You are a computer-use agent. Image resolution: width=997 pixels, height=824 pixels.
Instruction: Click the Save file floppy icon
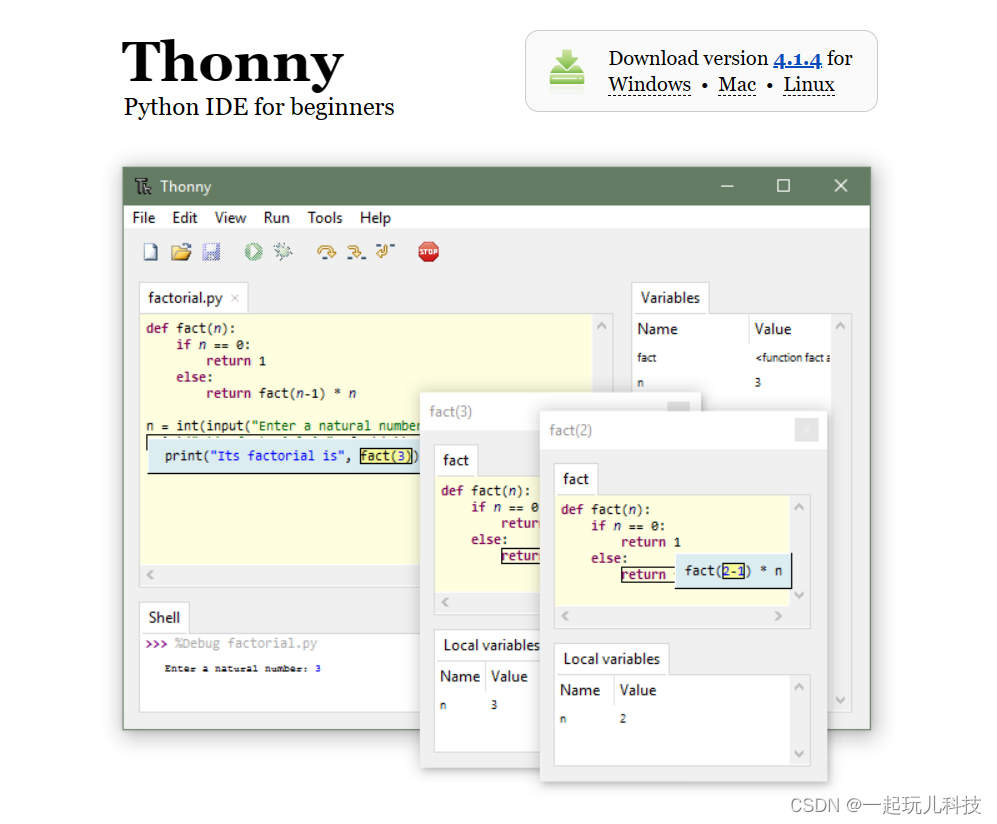pyautogui.click(x=211, y=252)
